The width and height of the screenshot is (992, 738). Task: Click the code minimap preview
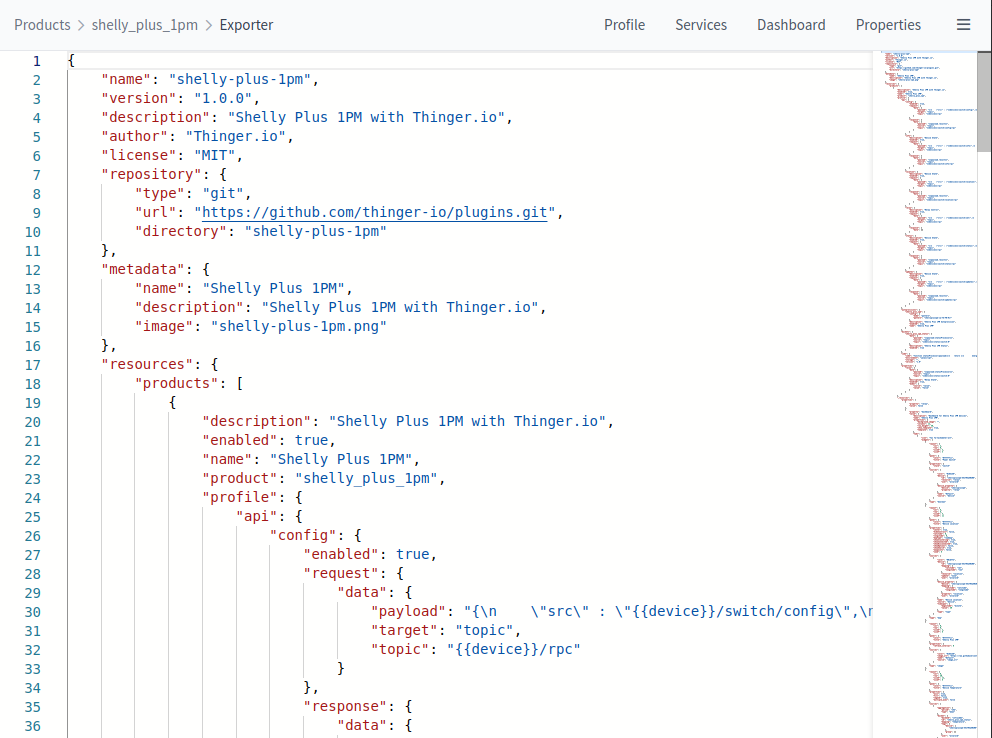coord(923,300)
